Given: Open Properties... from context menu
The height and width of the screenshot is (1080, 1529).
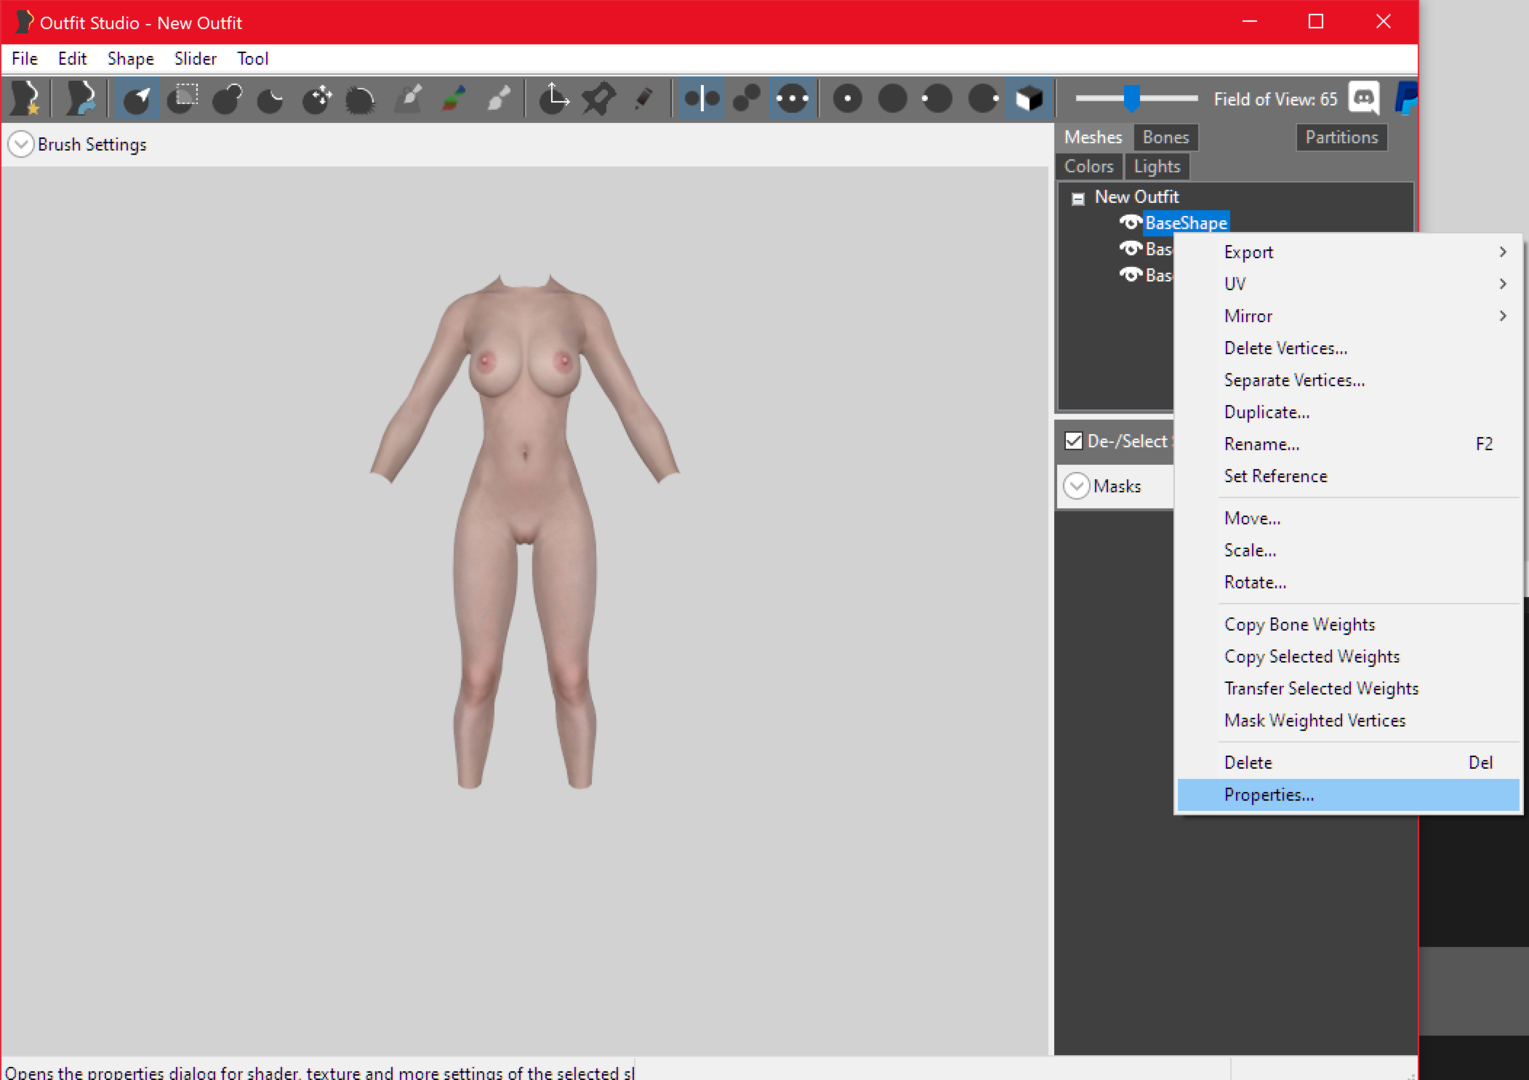Looking at the screenshot, I should click(x=1348, y=794).
